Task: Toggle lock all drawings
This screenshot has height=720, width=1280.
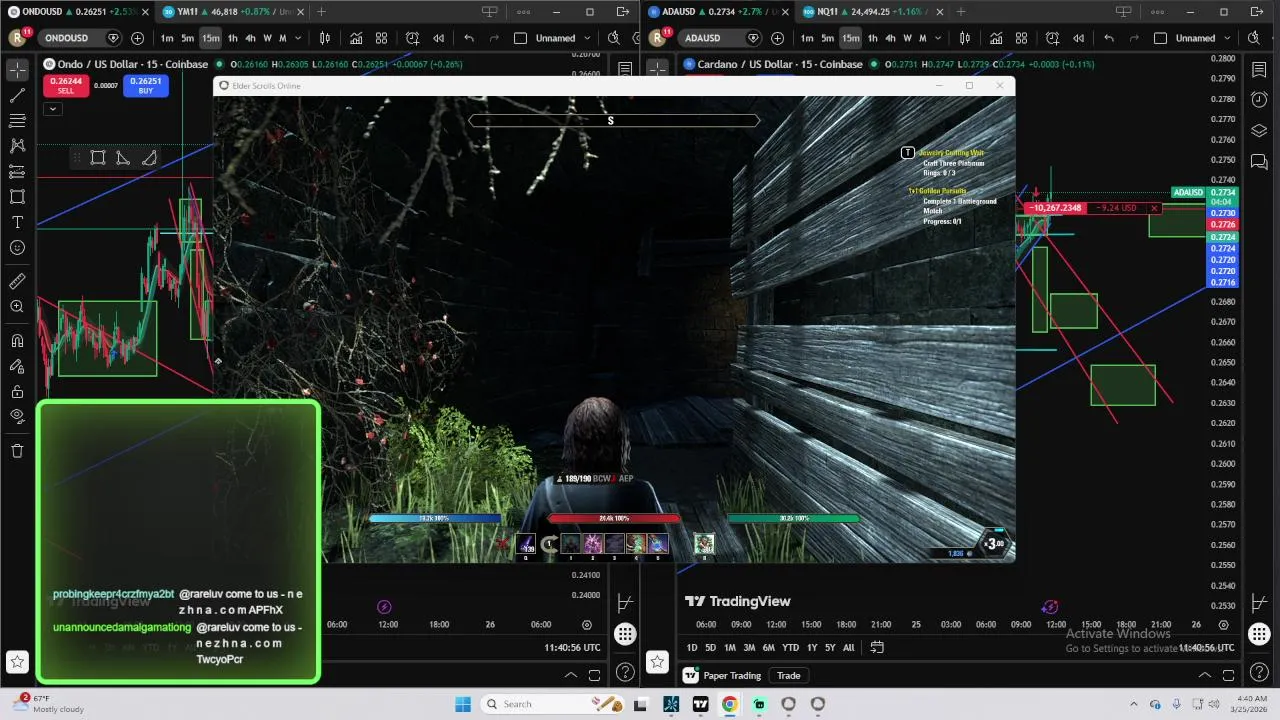Action: tap(17, 391)
